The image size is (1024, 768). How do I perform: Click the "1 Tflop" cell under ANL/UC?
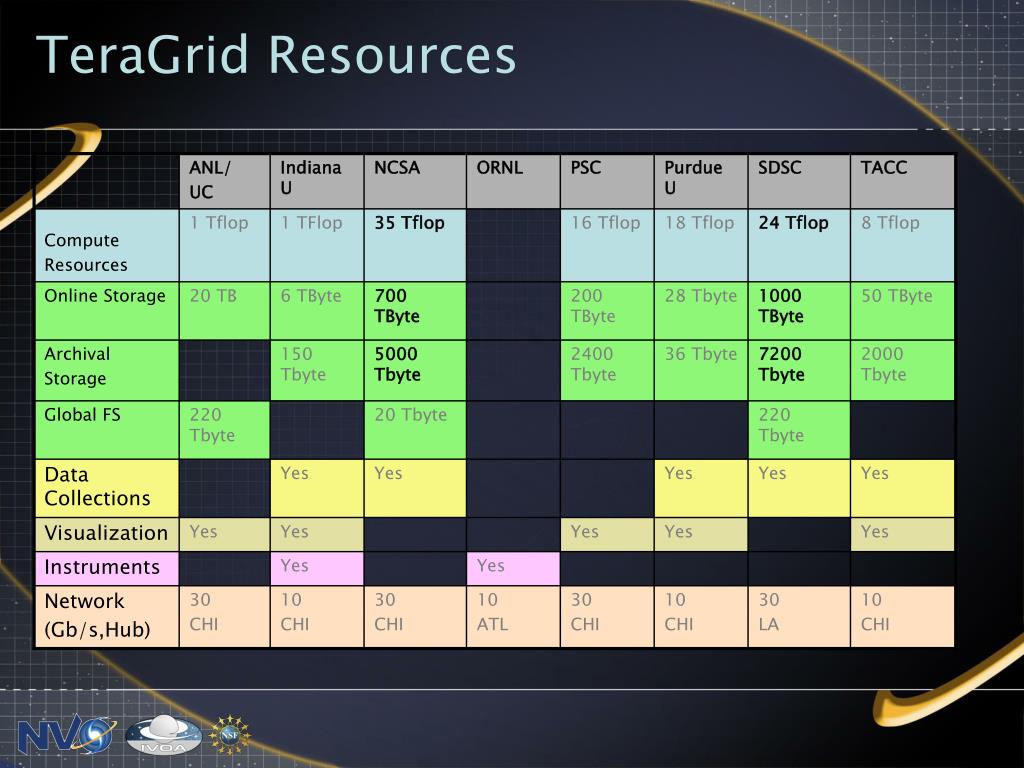(x=225, y=246)
